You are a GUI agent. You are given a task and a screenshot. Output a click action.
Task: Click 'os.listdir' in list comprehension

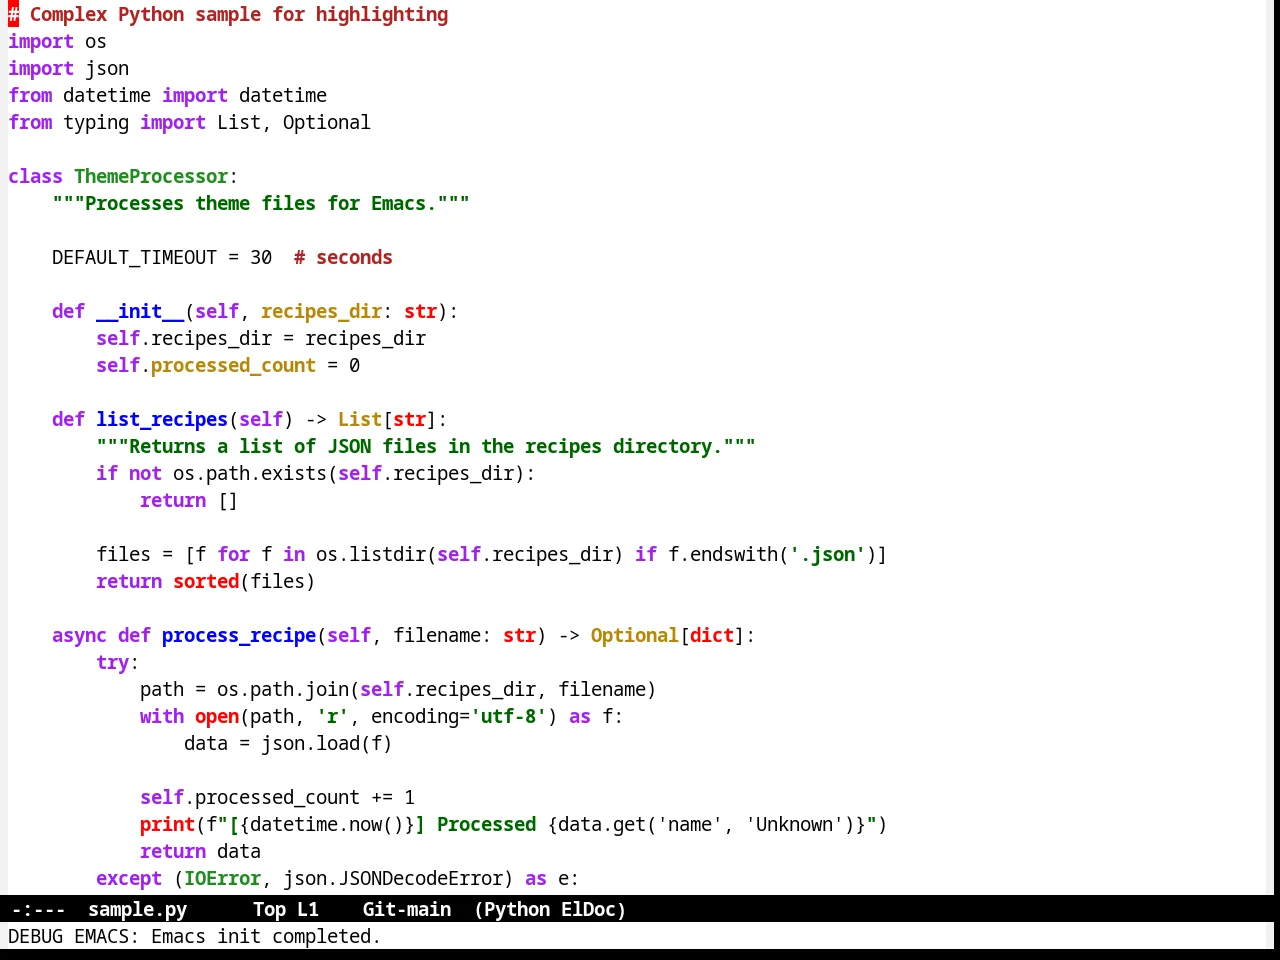click(x=371, y=554)
